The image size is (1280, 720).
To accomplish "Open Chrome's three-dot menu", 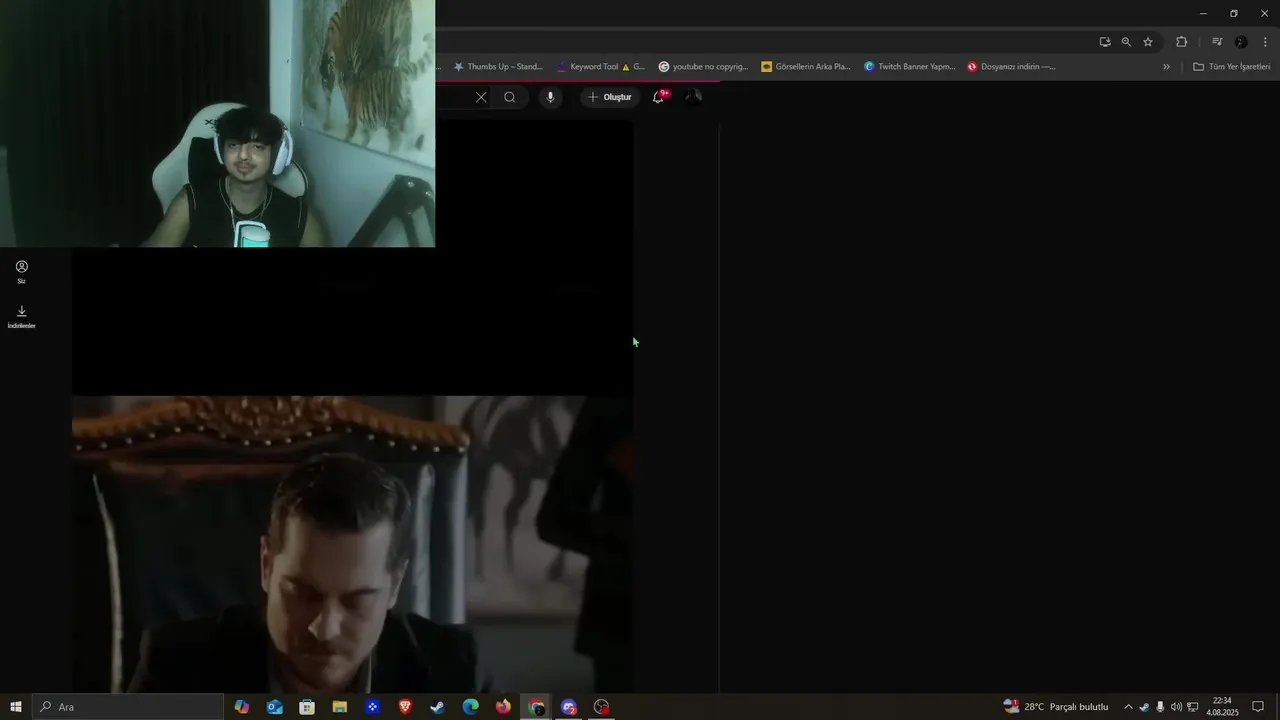I will click(x=1265, y=42).
